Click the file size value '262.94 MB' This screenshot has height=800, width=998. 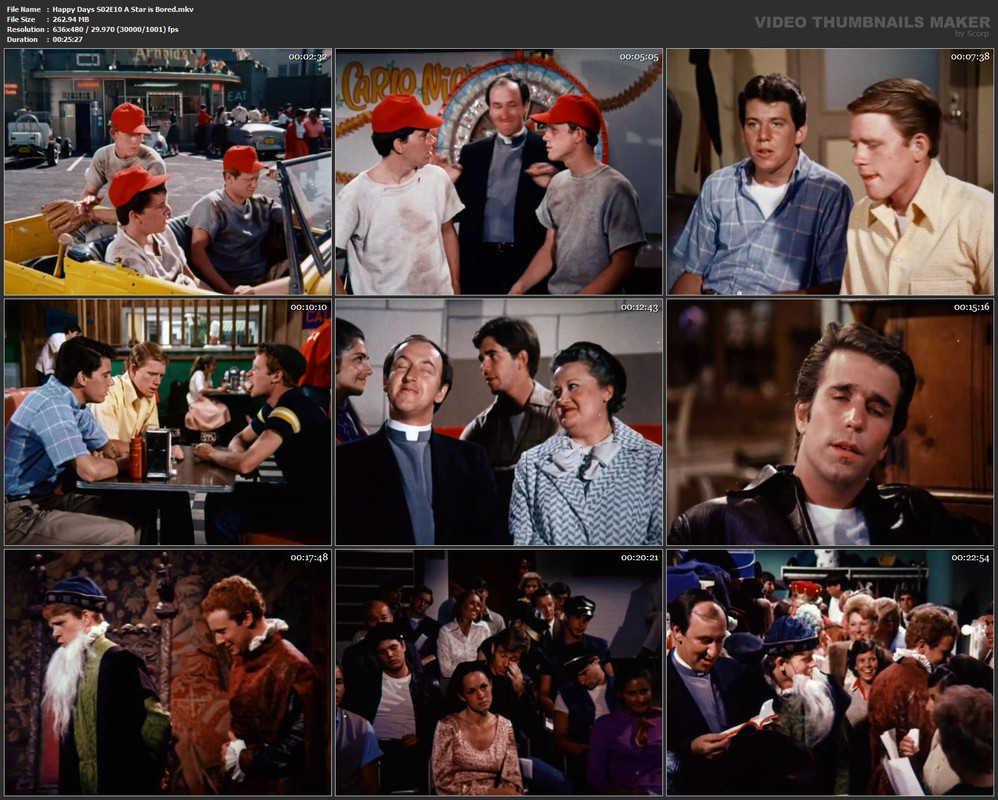[x=71, y=20]
